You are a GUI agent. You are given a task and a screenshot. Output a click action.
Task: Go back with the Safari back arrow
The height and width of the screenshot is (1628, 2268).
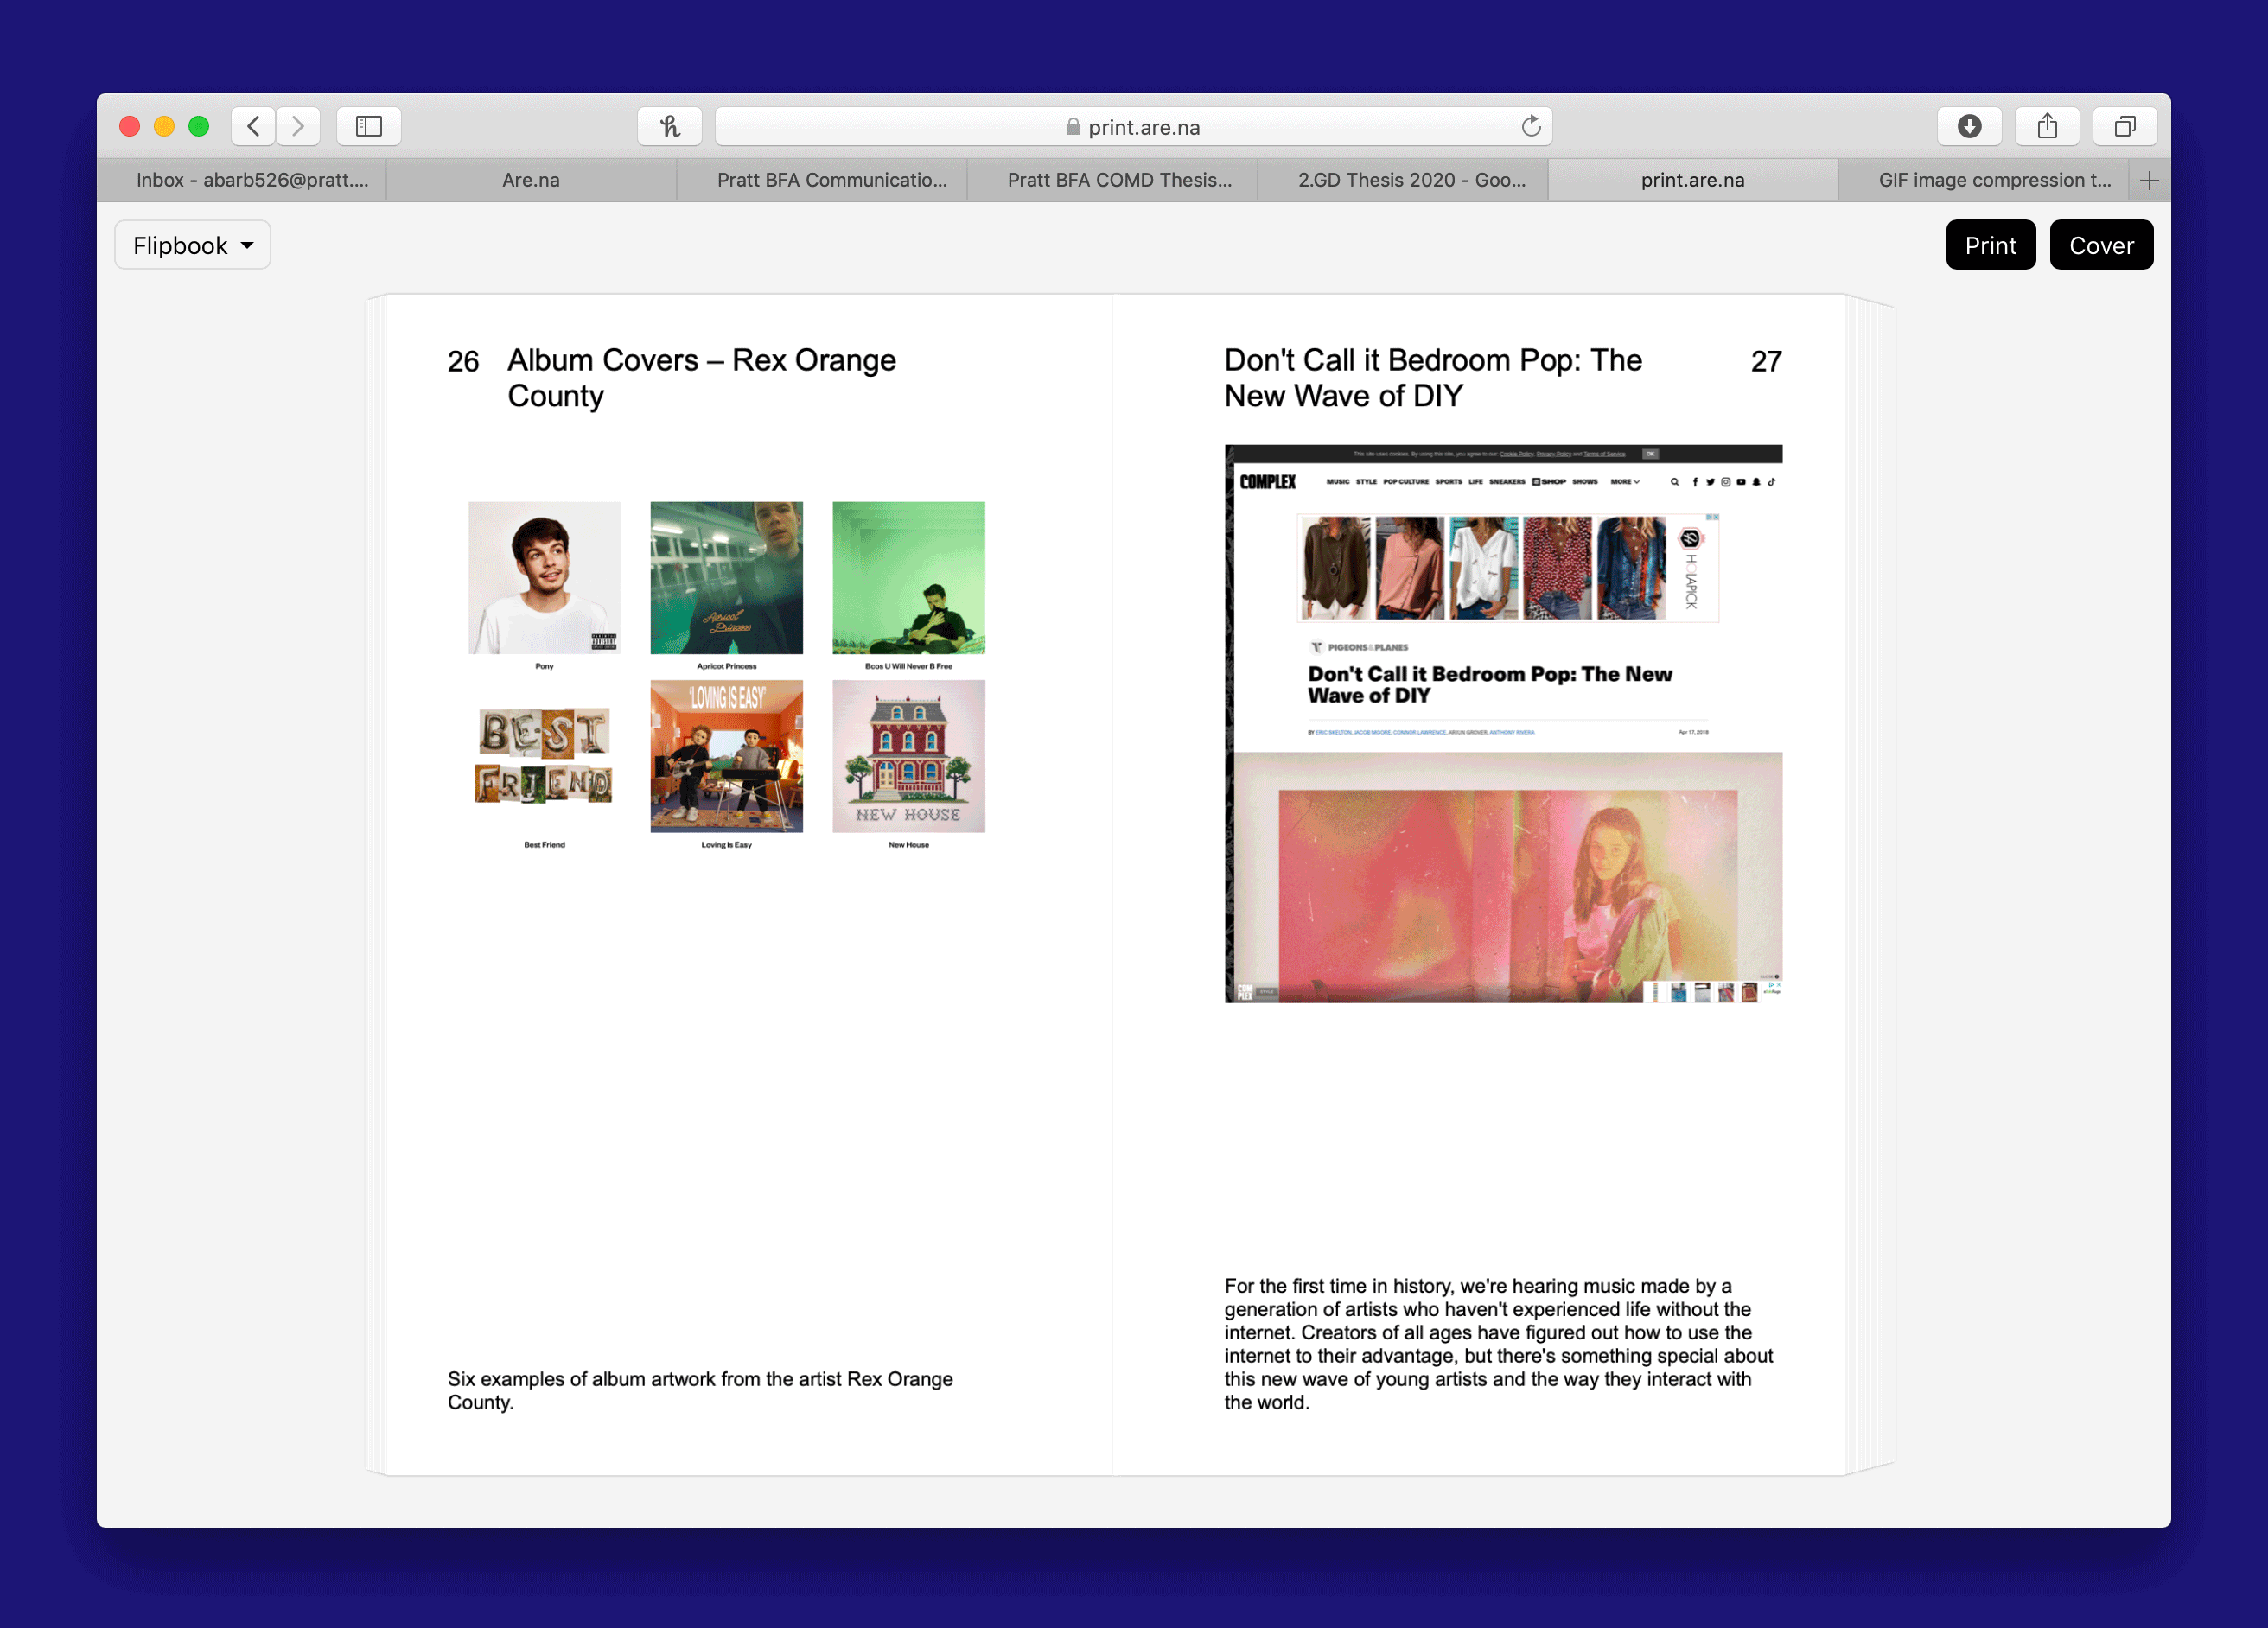tap(254, 126)
